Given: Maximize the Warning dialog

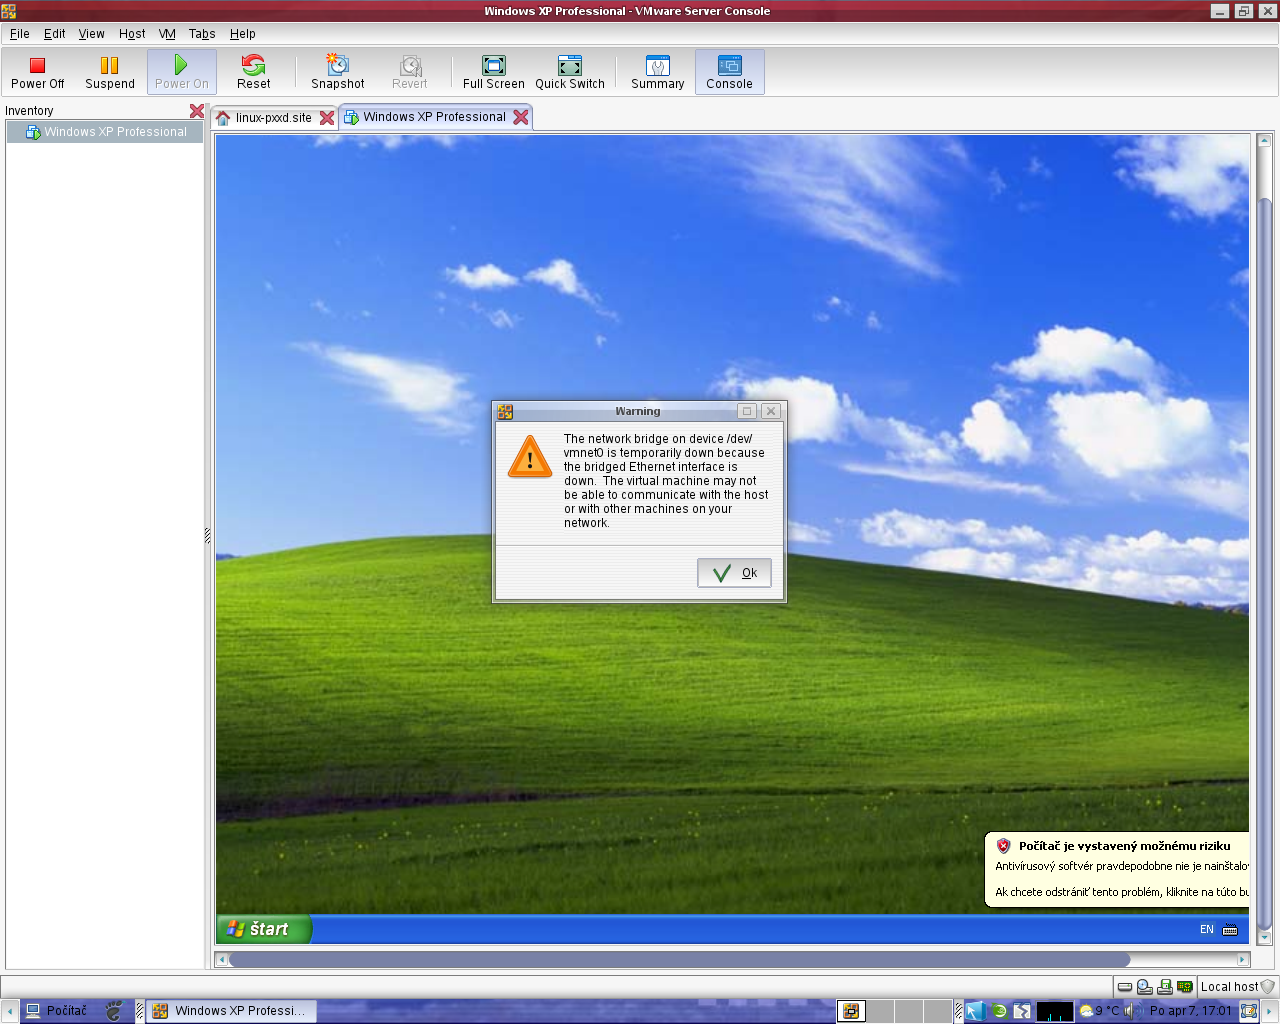Looking at the screenshot, I should pos(747,411).
